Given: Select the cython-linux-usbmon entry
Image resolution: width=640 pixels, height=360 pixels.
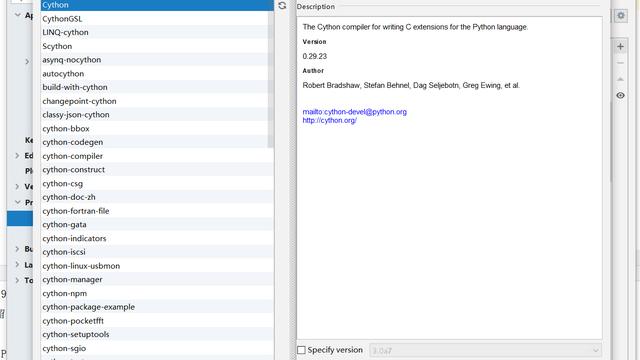Looking at the screenshot, I should 157,266.
